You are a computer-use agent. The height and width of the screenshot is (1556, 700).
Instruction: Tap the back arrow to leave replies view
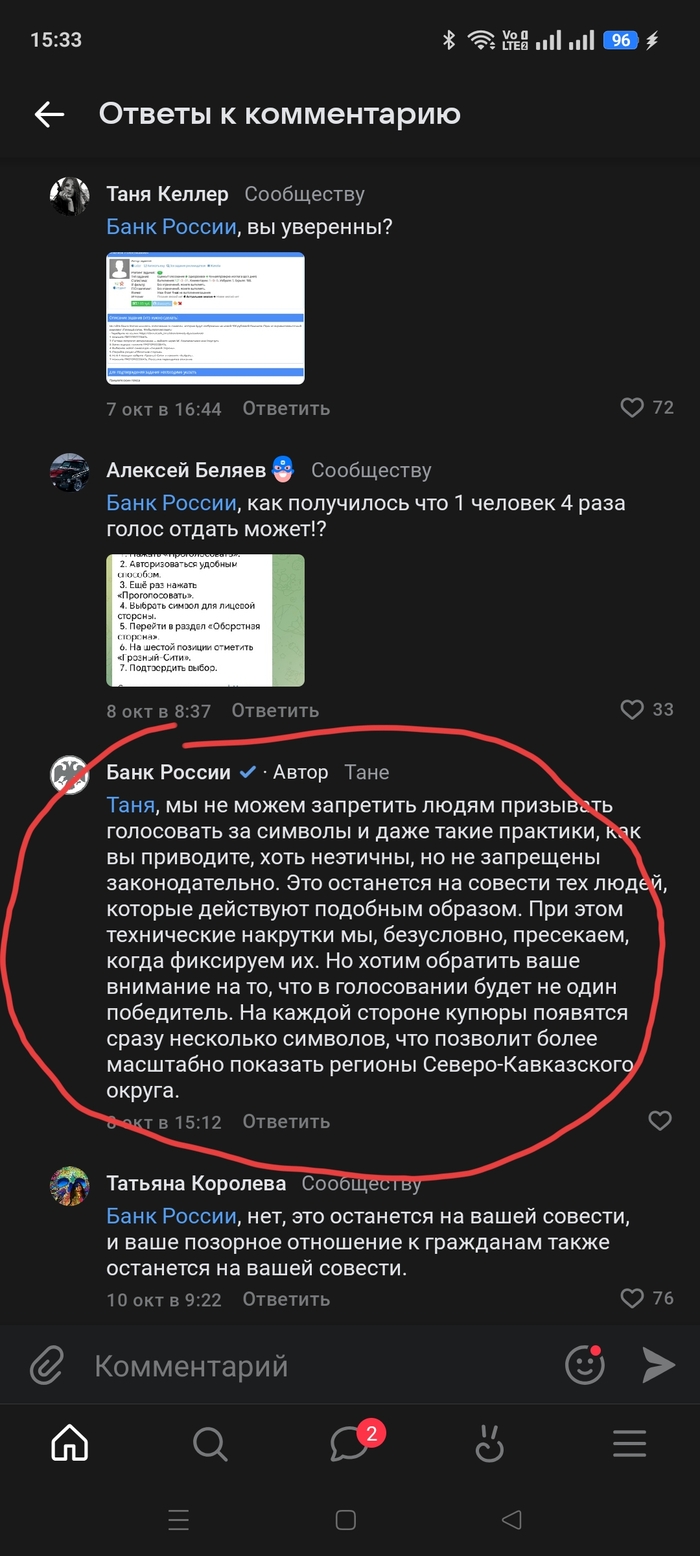click(48, 114)
